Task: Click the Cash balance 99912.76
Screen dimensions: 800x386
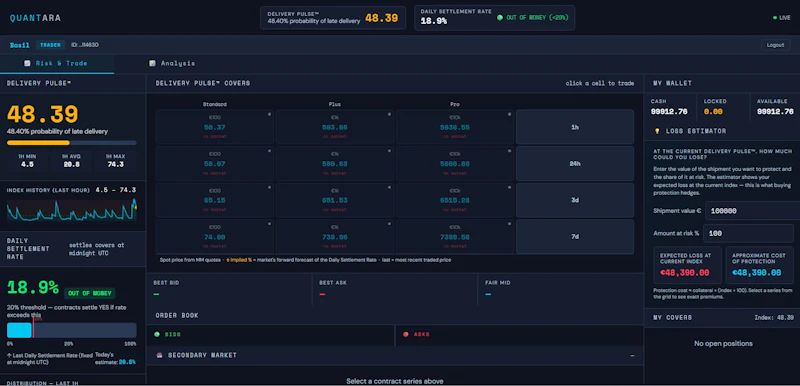Action: [669, 111]
